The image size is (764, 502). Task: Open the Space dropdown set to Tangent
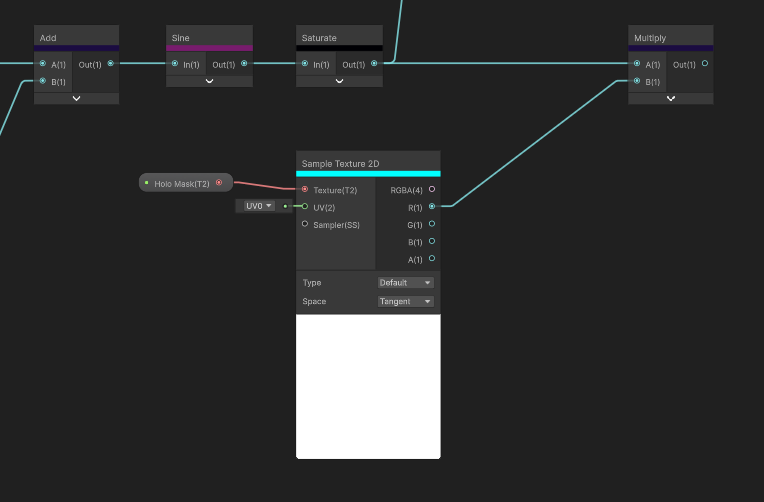pyautogui.click(x=405, y=301)
